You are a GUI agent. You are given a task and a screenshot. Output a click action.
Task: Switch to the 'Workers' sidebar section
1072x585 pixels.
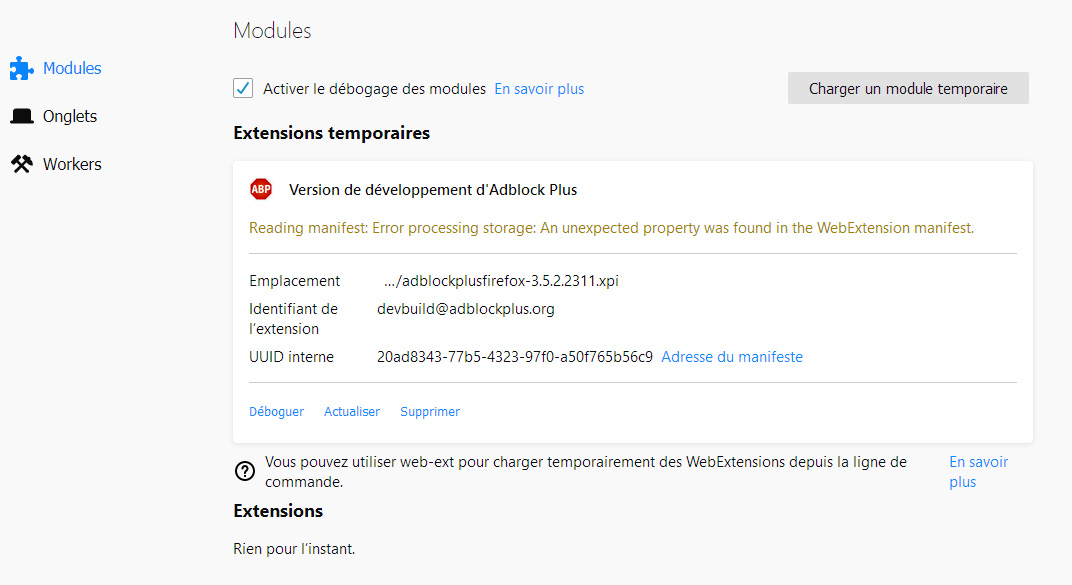point(72,165)
